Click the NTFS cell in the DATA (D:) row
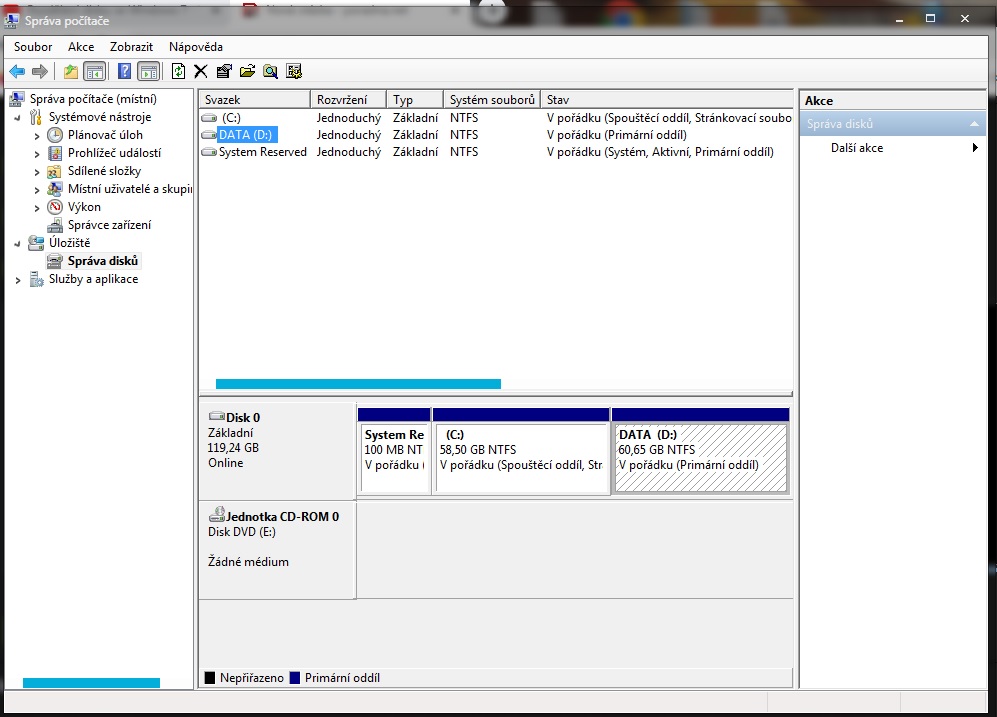The height and width of the screenshot is (717, 997). (464, 135)
